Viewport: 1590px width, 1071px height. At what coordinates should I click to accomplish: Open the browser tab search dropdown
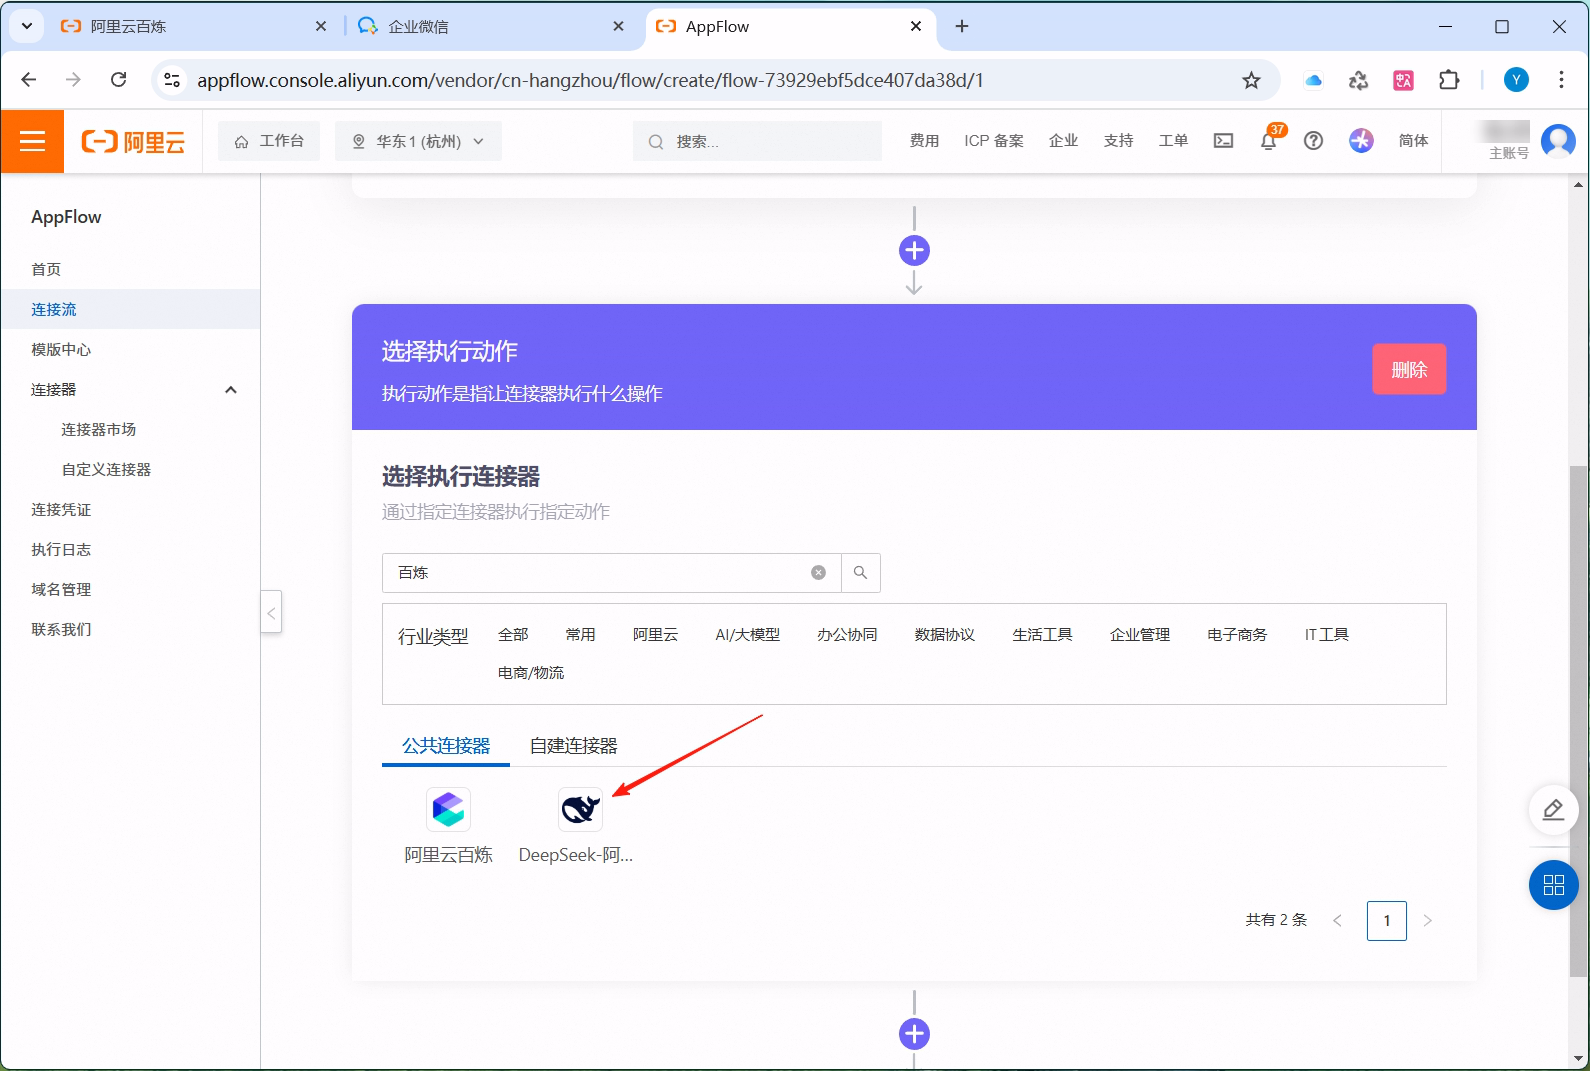(27, 27)
